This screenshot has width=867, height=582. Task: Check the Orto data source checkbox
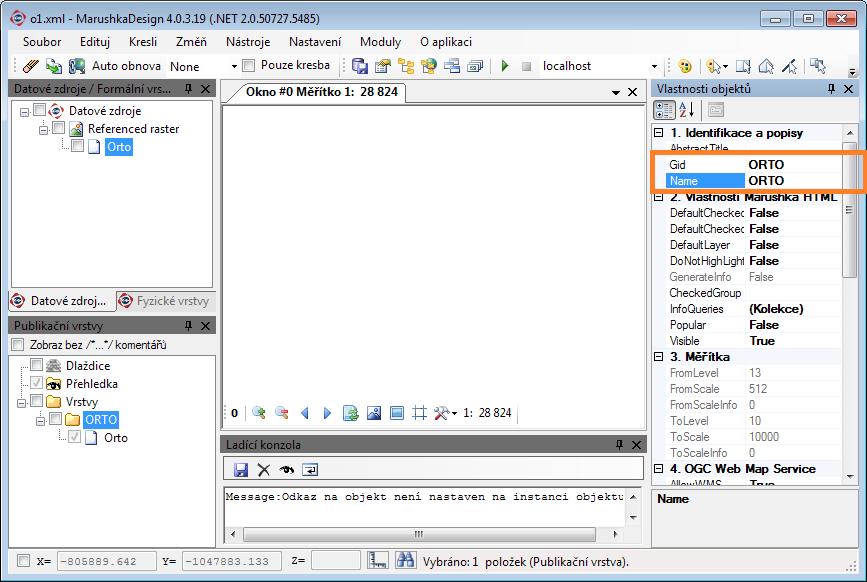[x=77, y=146]
